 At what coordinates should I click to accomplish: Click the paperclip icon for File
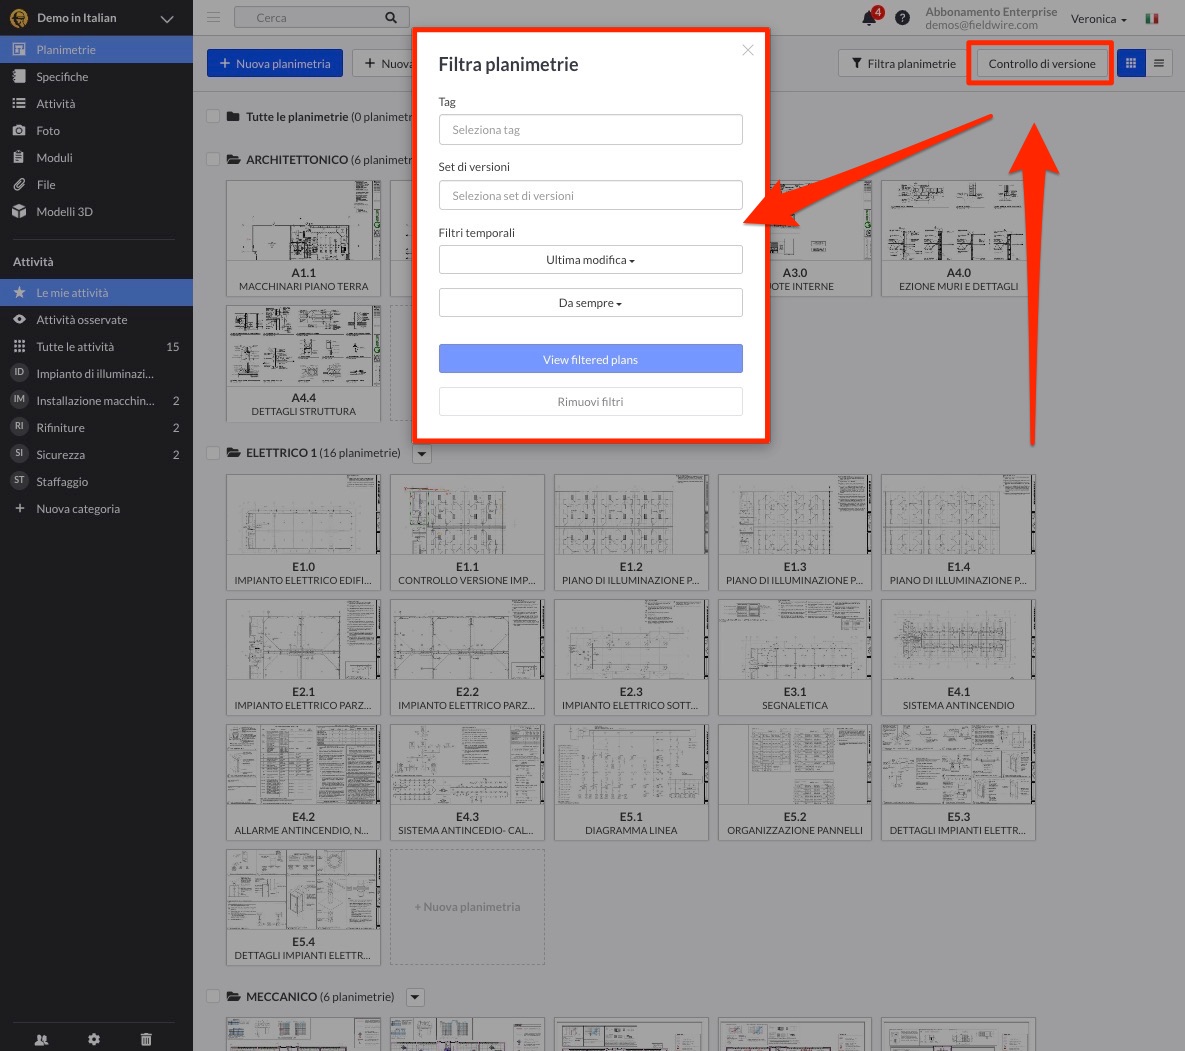point(20,184)
